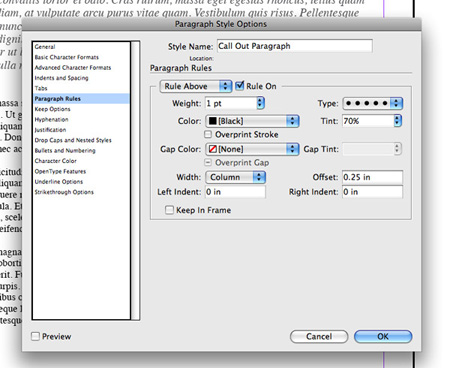Open Strikethrough Options category
450x368 pixels.
click(64, 192)
